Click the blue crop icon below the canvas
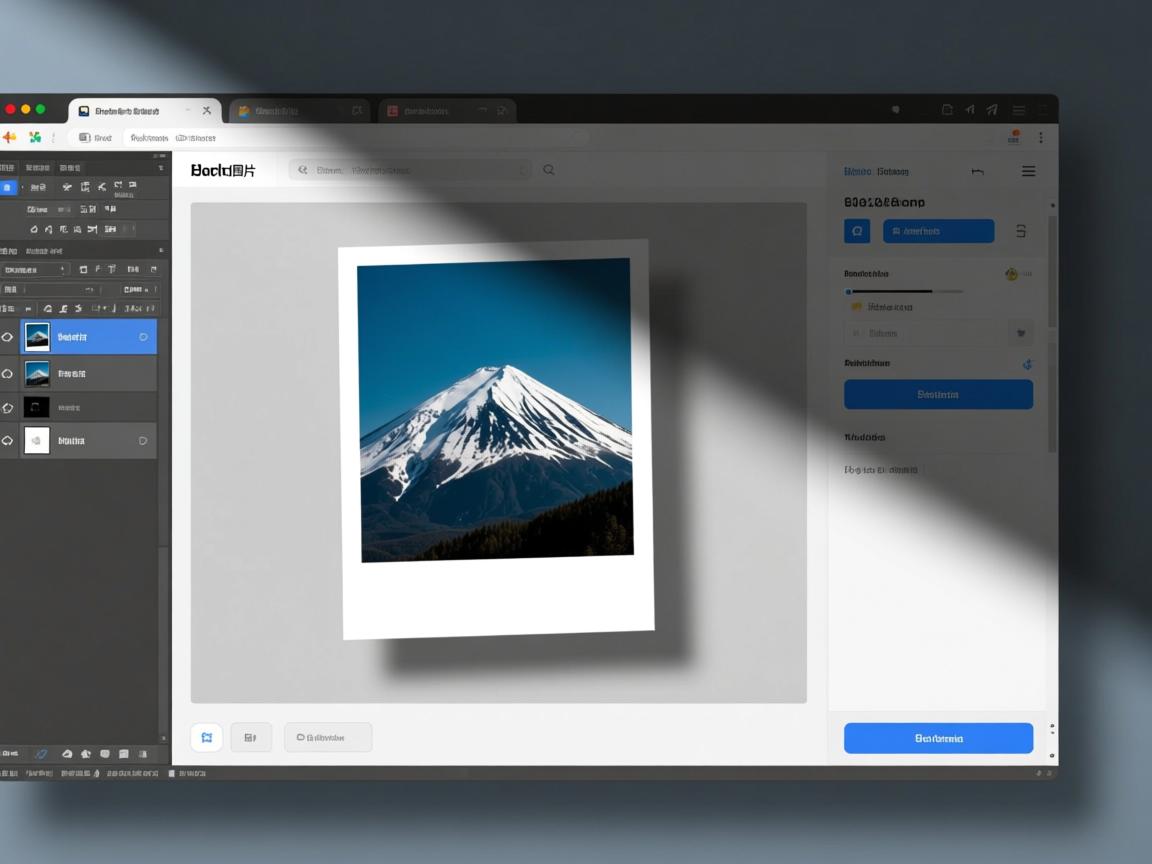1152x864 pixels. pos(206,738)
